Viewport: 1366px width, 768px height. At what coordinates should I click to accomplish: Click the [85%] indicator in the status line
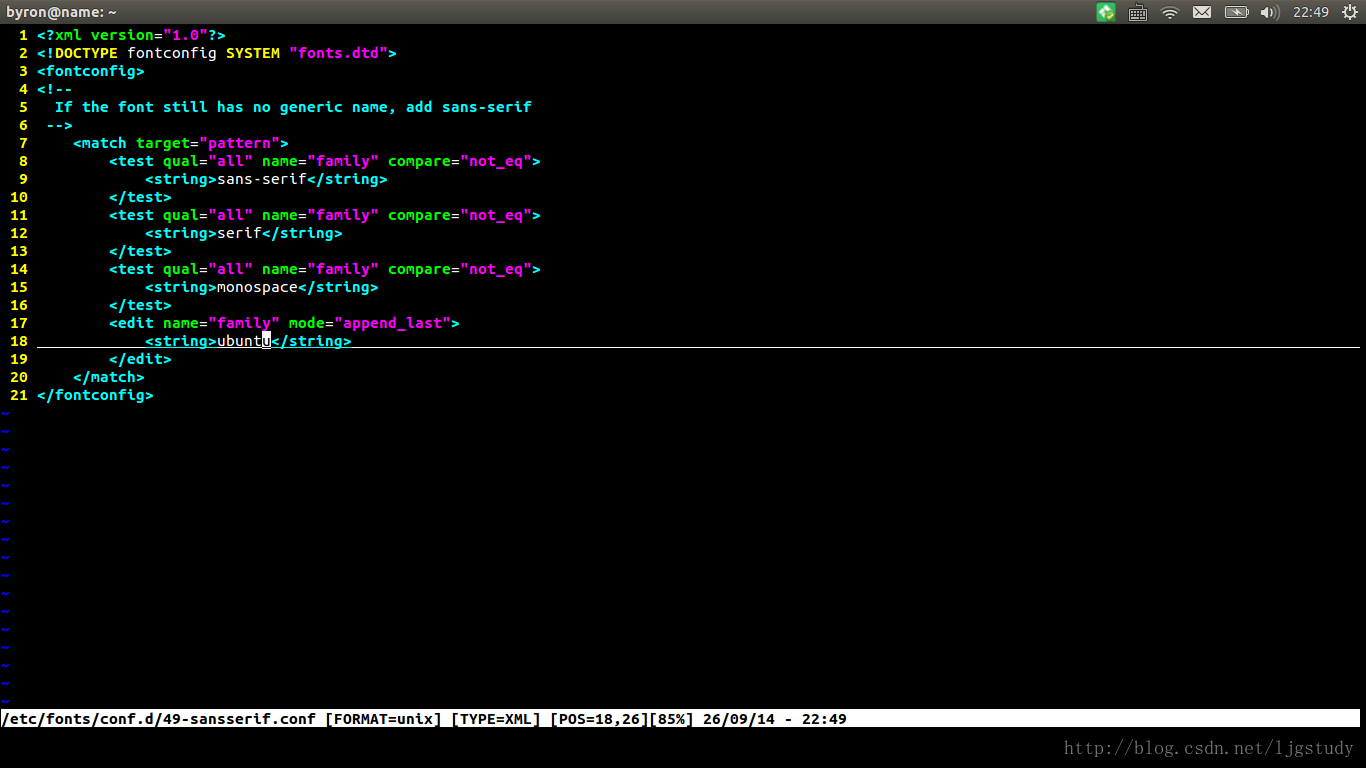pos(671,718)
